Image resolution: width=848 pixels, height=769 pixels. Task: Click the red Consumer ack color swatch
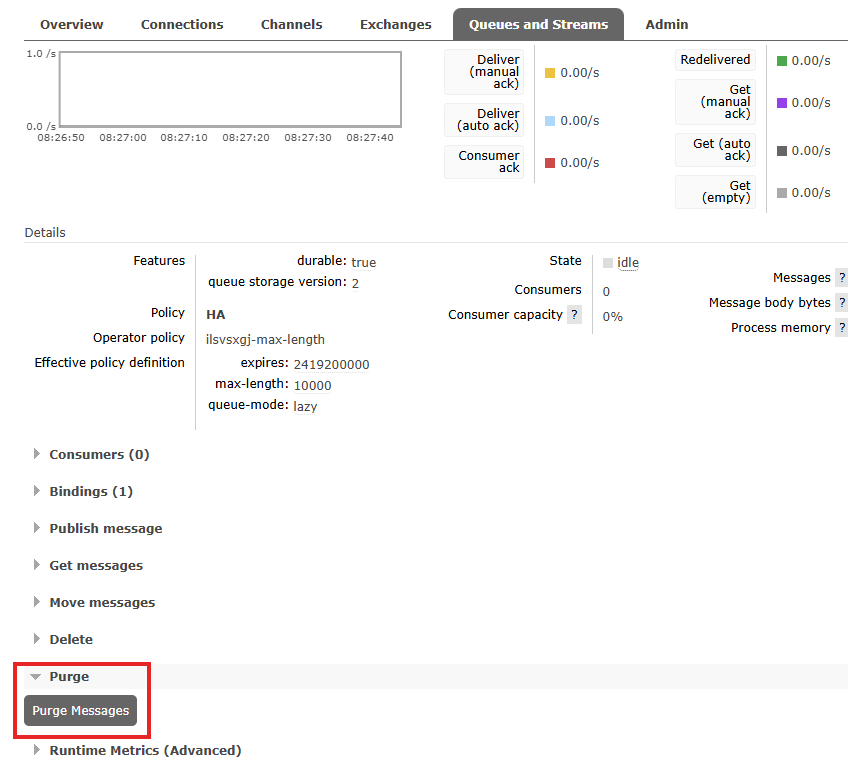550,163
